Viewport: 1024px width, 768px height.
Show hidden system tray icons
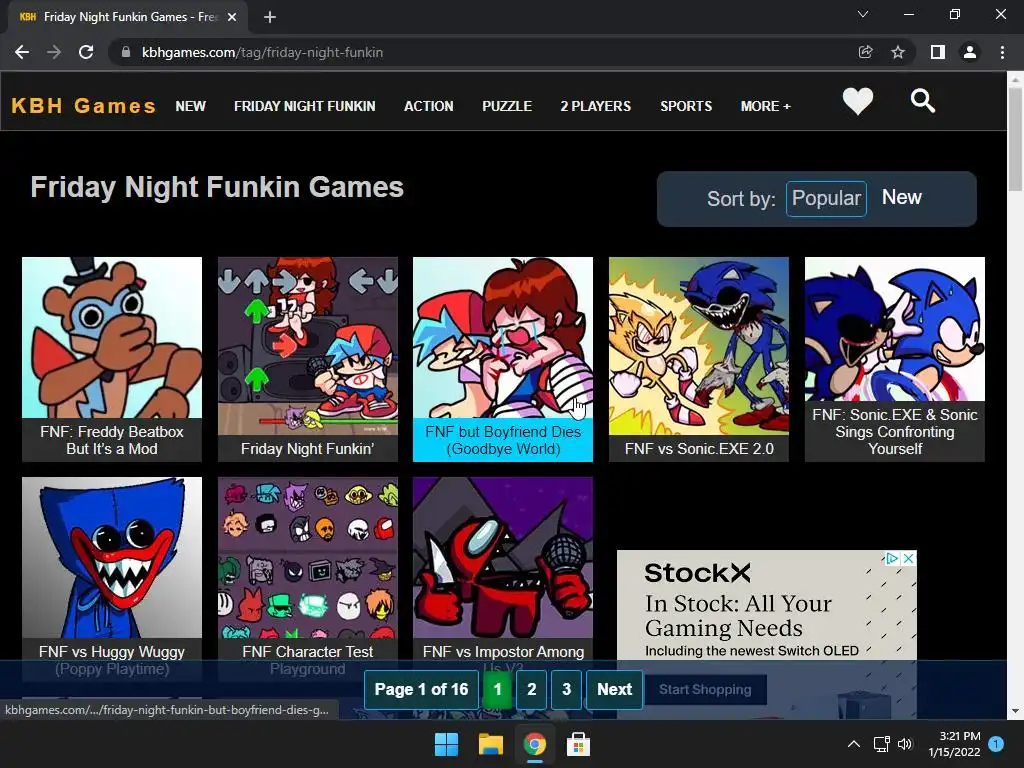(x=854, y=744)
